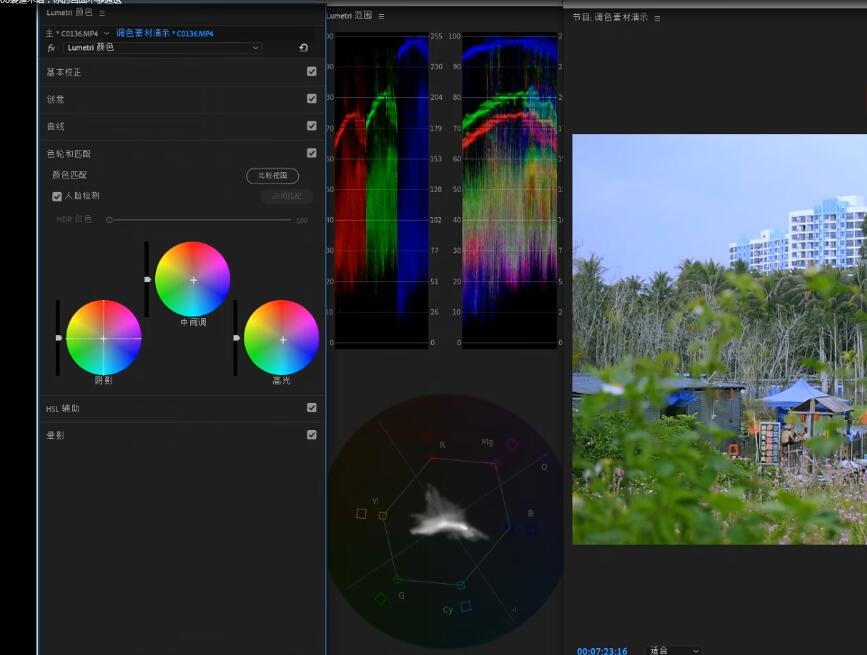Click the 高光 highlights color wheel center

coord(282,339)
